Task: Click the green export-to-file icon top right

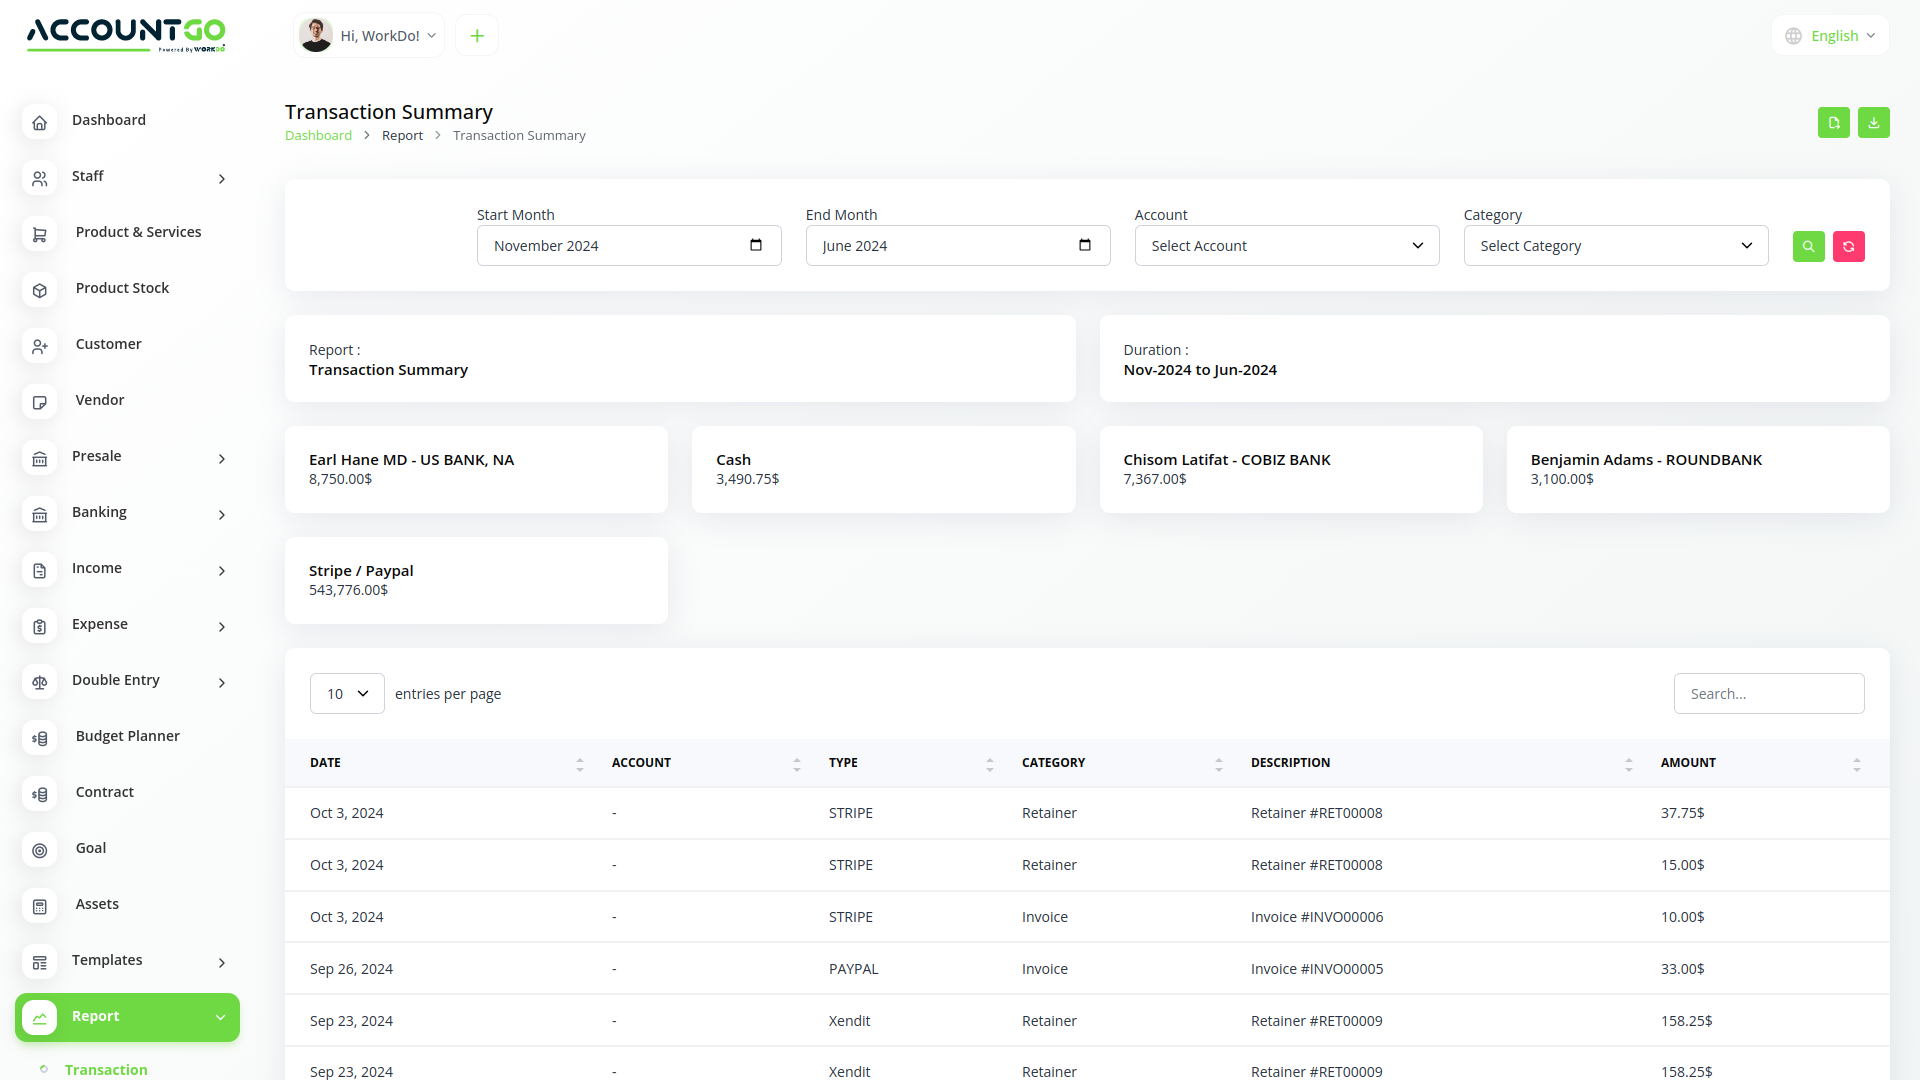Action: pos(1833,122)
